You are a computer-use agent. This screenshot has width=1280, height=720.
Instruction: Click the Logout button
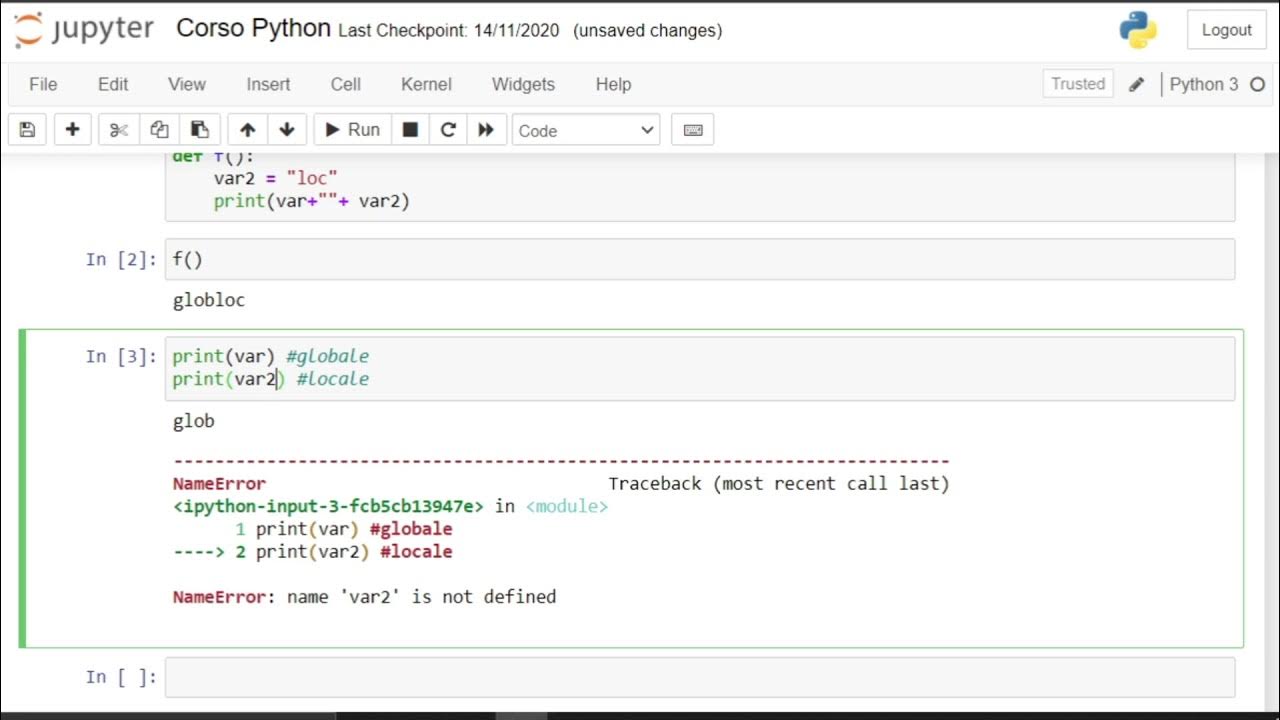tap(1226, 30)
